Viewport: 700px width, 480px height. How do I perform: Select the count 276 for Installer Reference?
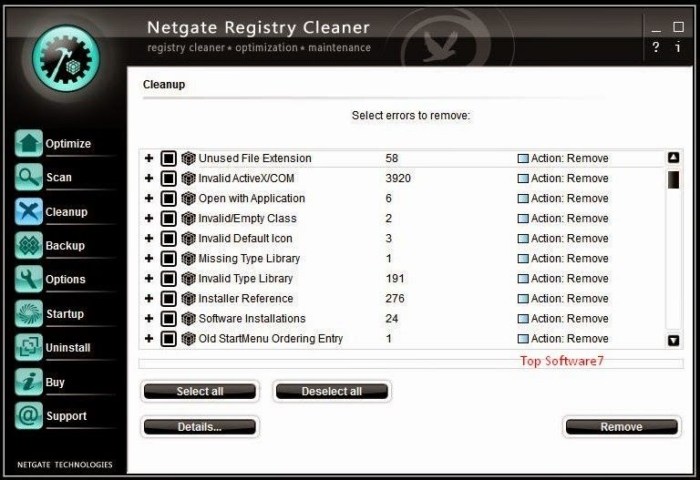tap(395, 298)
